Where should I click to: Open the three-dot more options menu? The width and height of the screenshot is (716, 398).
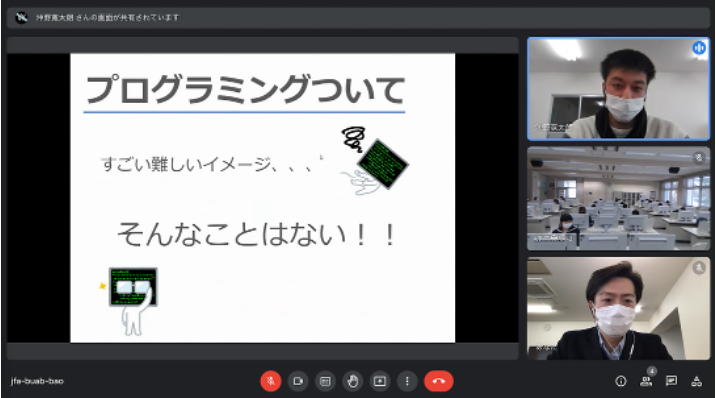(407, 381)
